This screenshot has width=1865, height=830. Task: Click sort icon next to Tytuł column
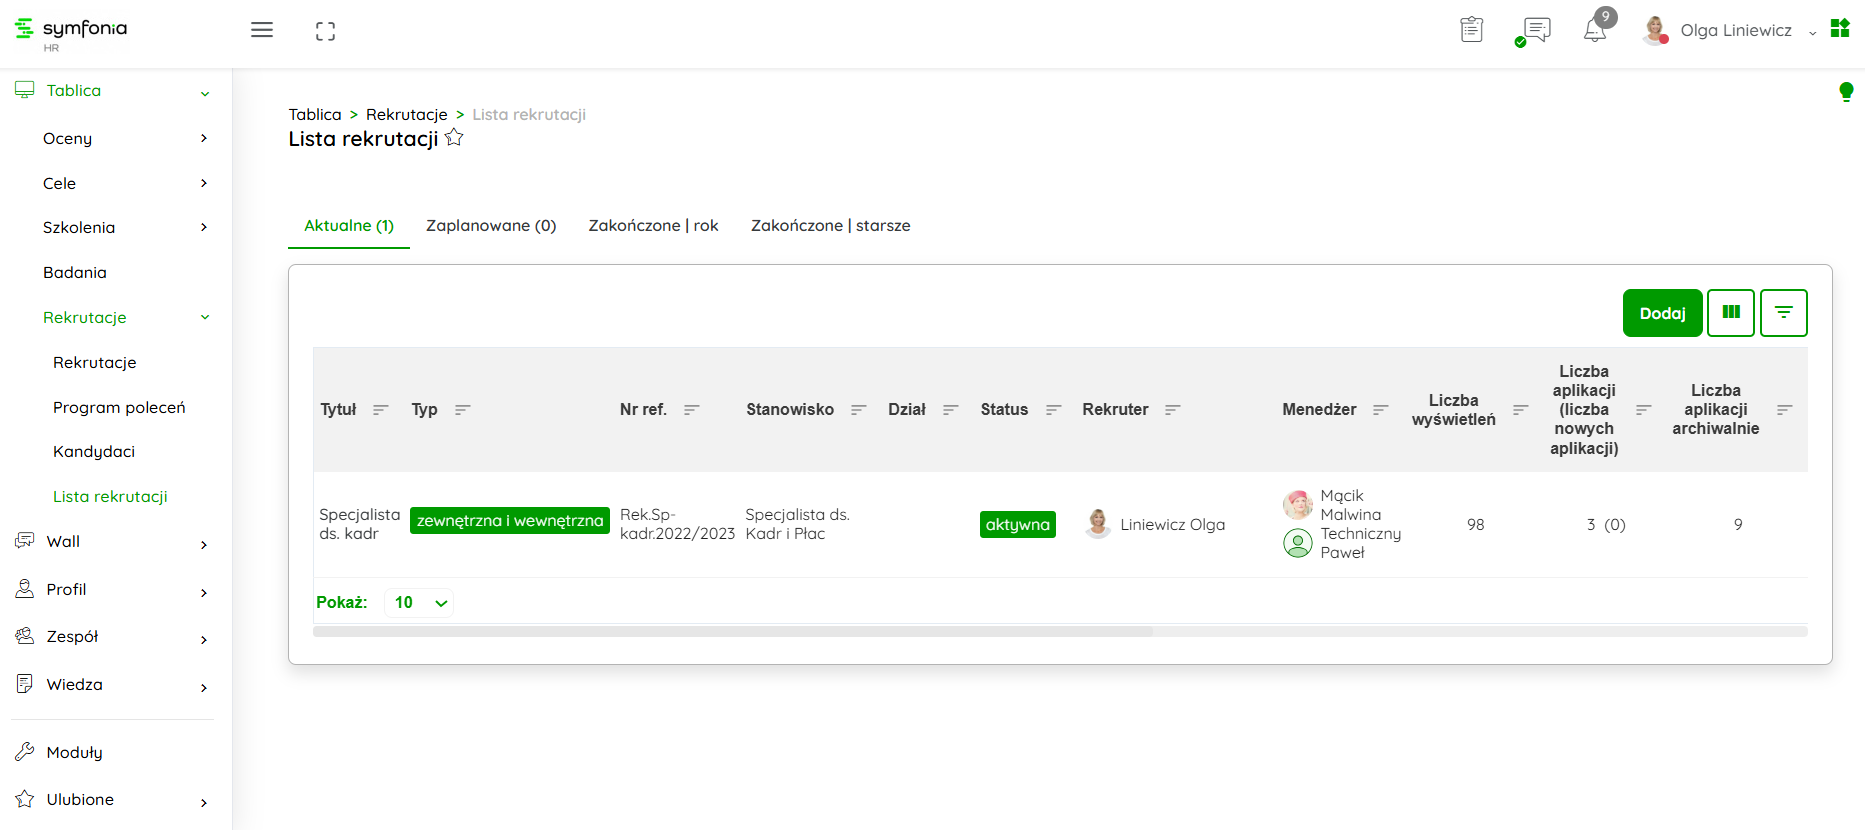click(x=380, y=410)
